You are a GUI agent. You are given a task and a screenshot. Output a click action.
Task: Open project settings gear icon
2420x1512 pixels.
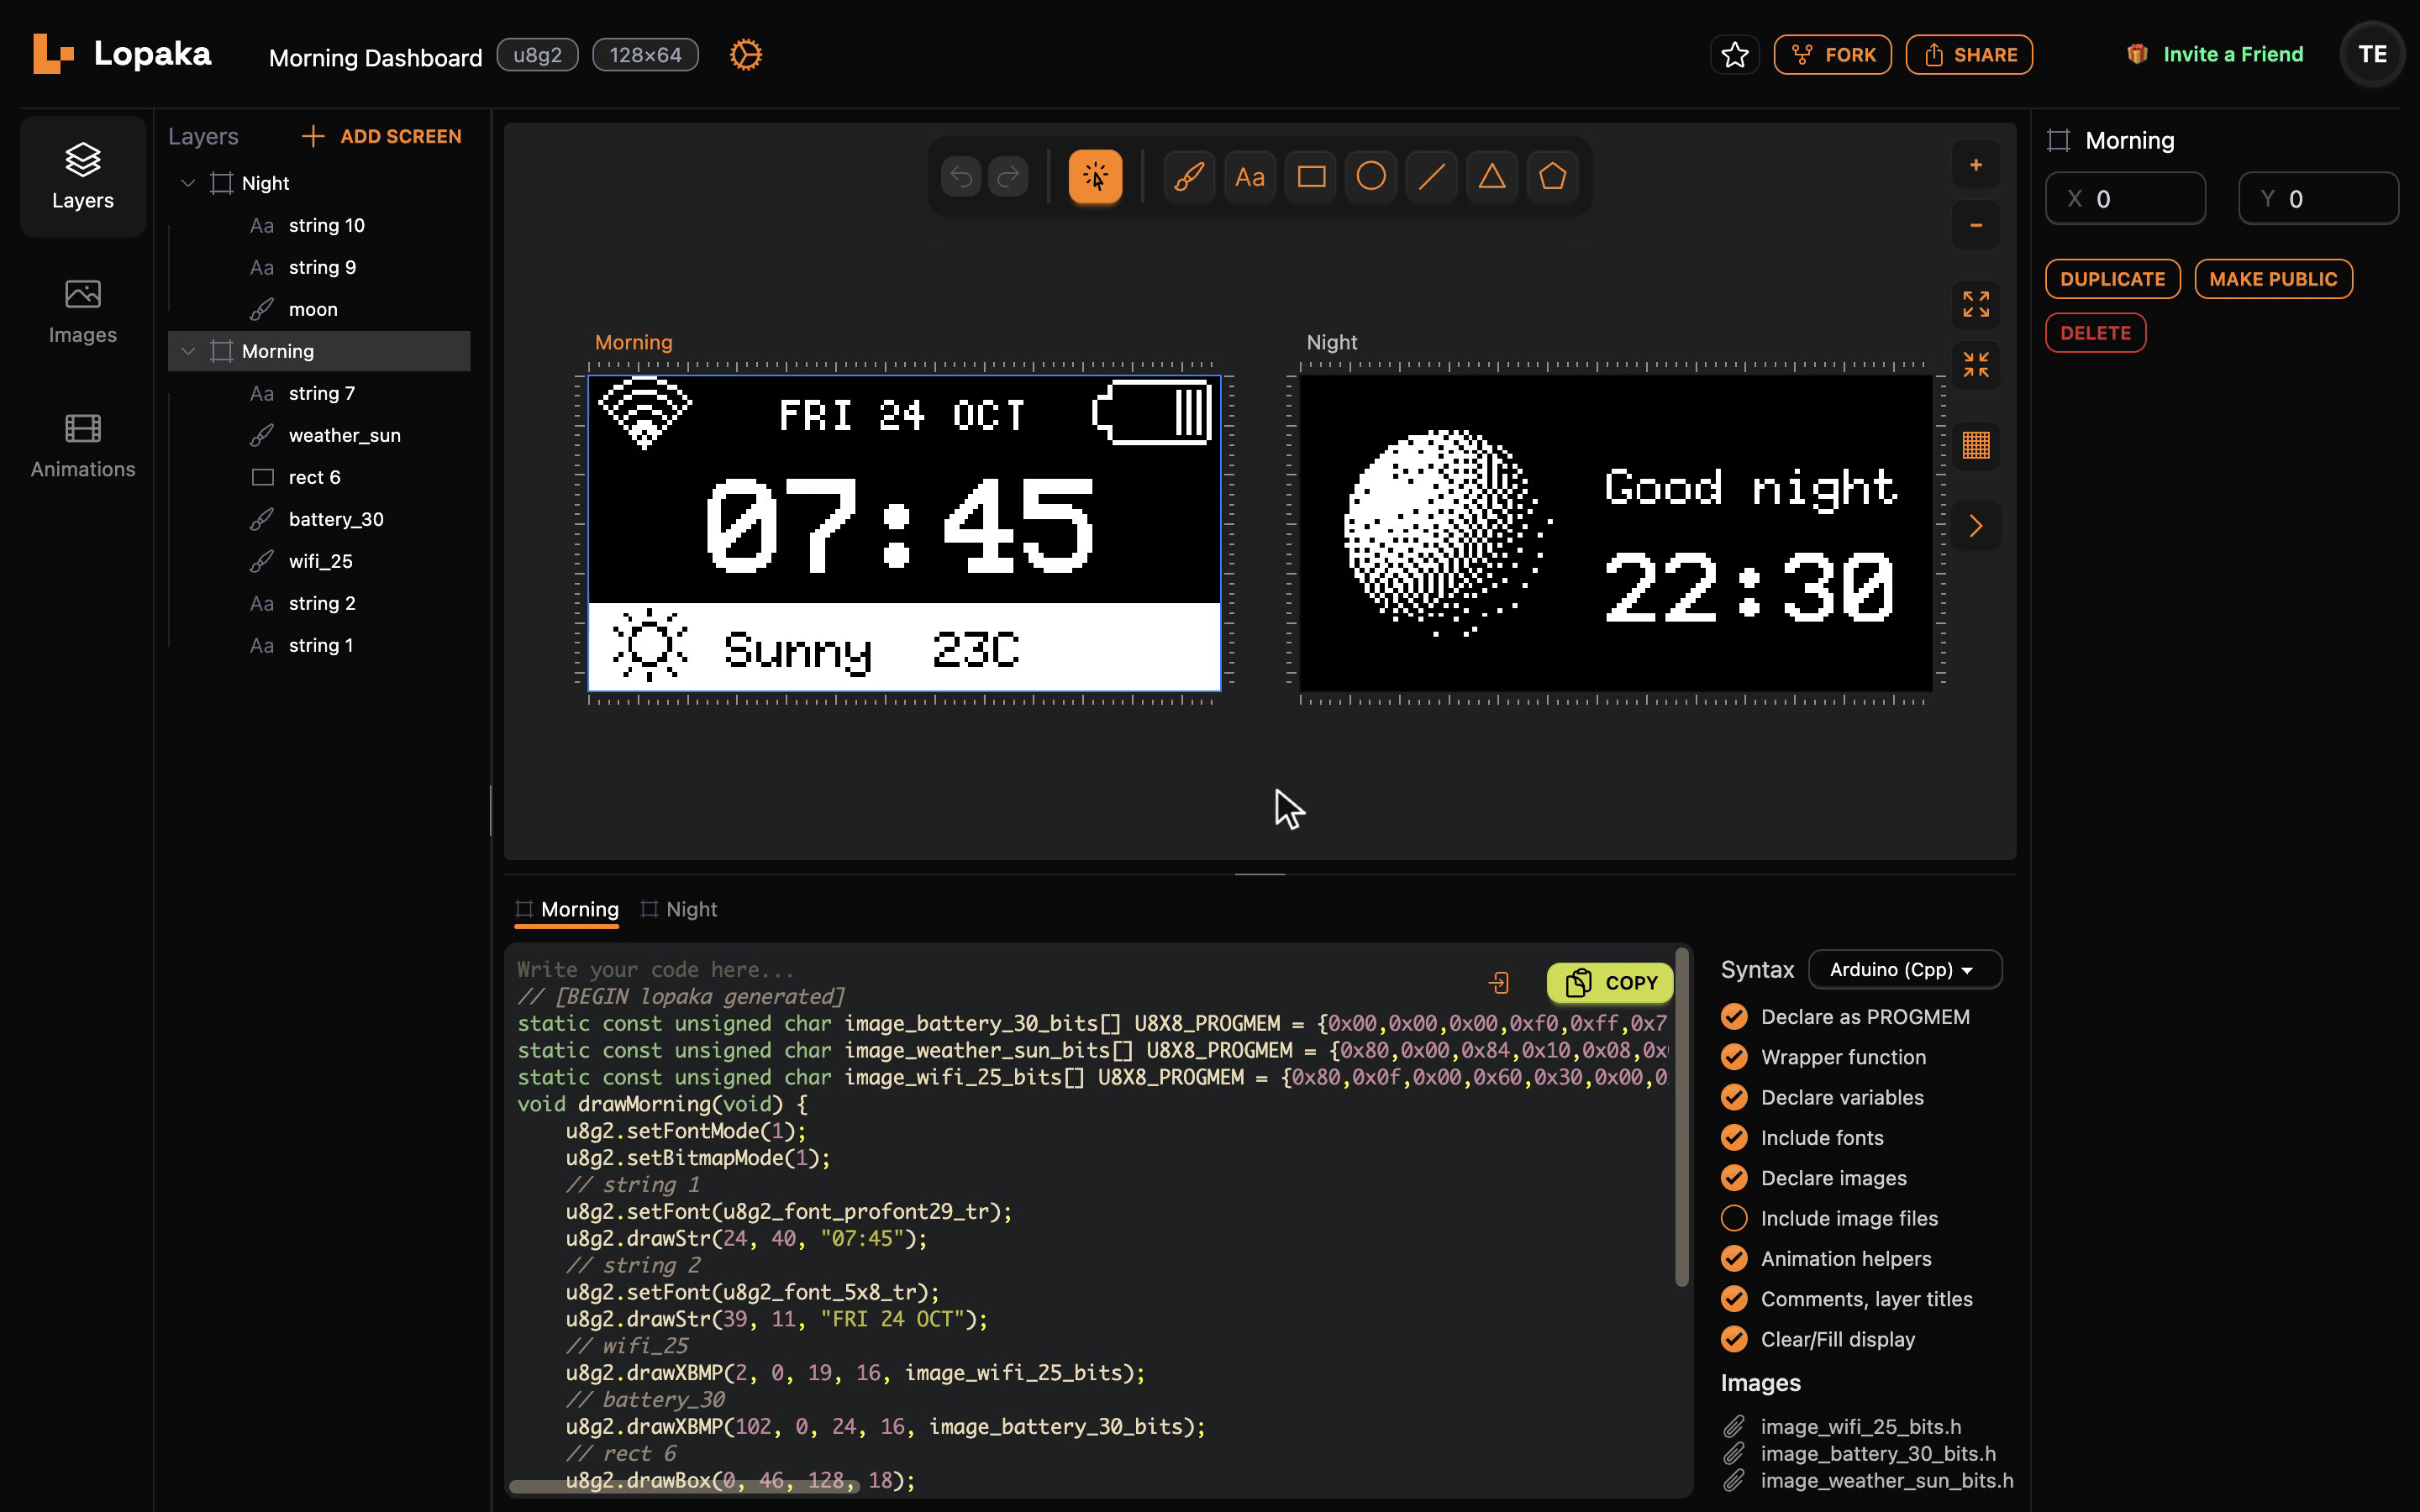(x=745, y=54)
